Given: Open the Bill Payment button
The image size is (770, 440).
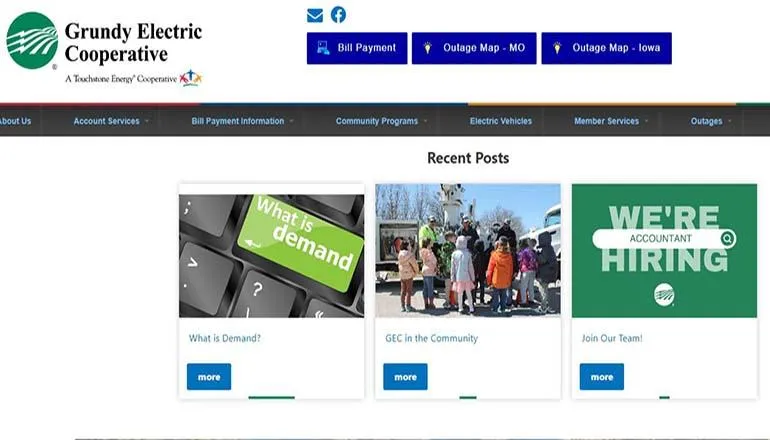Looking at the screenshot, I should point(357,48).
